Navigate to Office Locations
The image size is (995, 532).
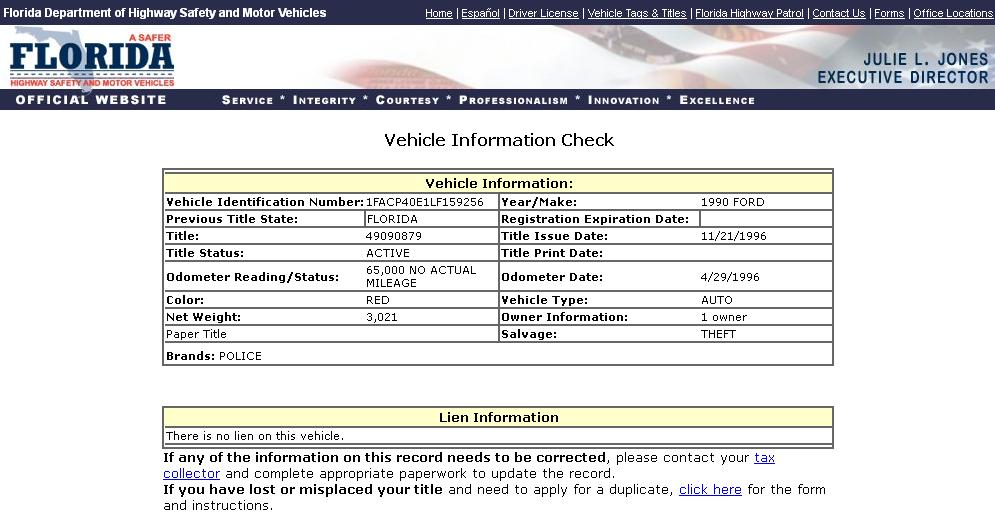click(x=953, y=13)
